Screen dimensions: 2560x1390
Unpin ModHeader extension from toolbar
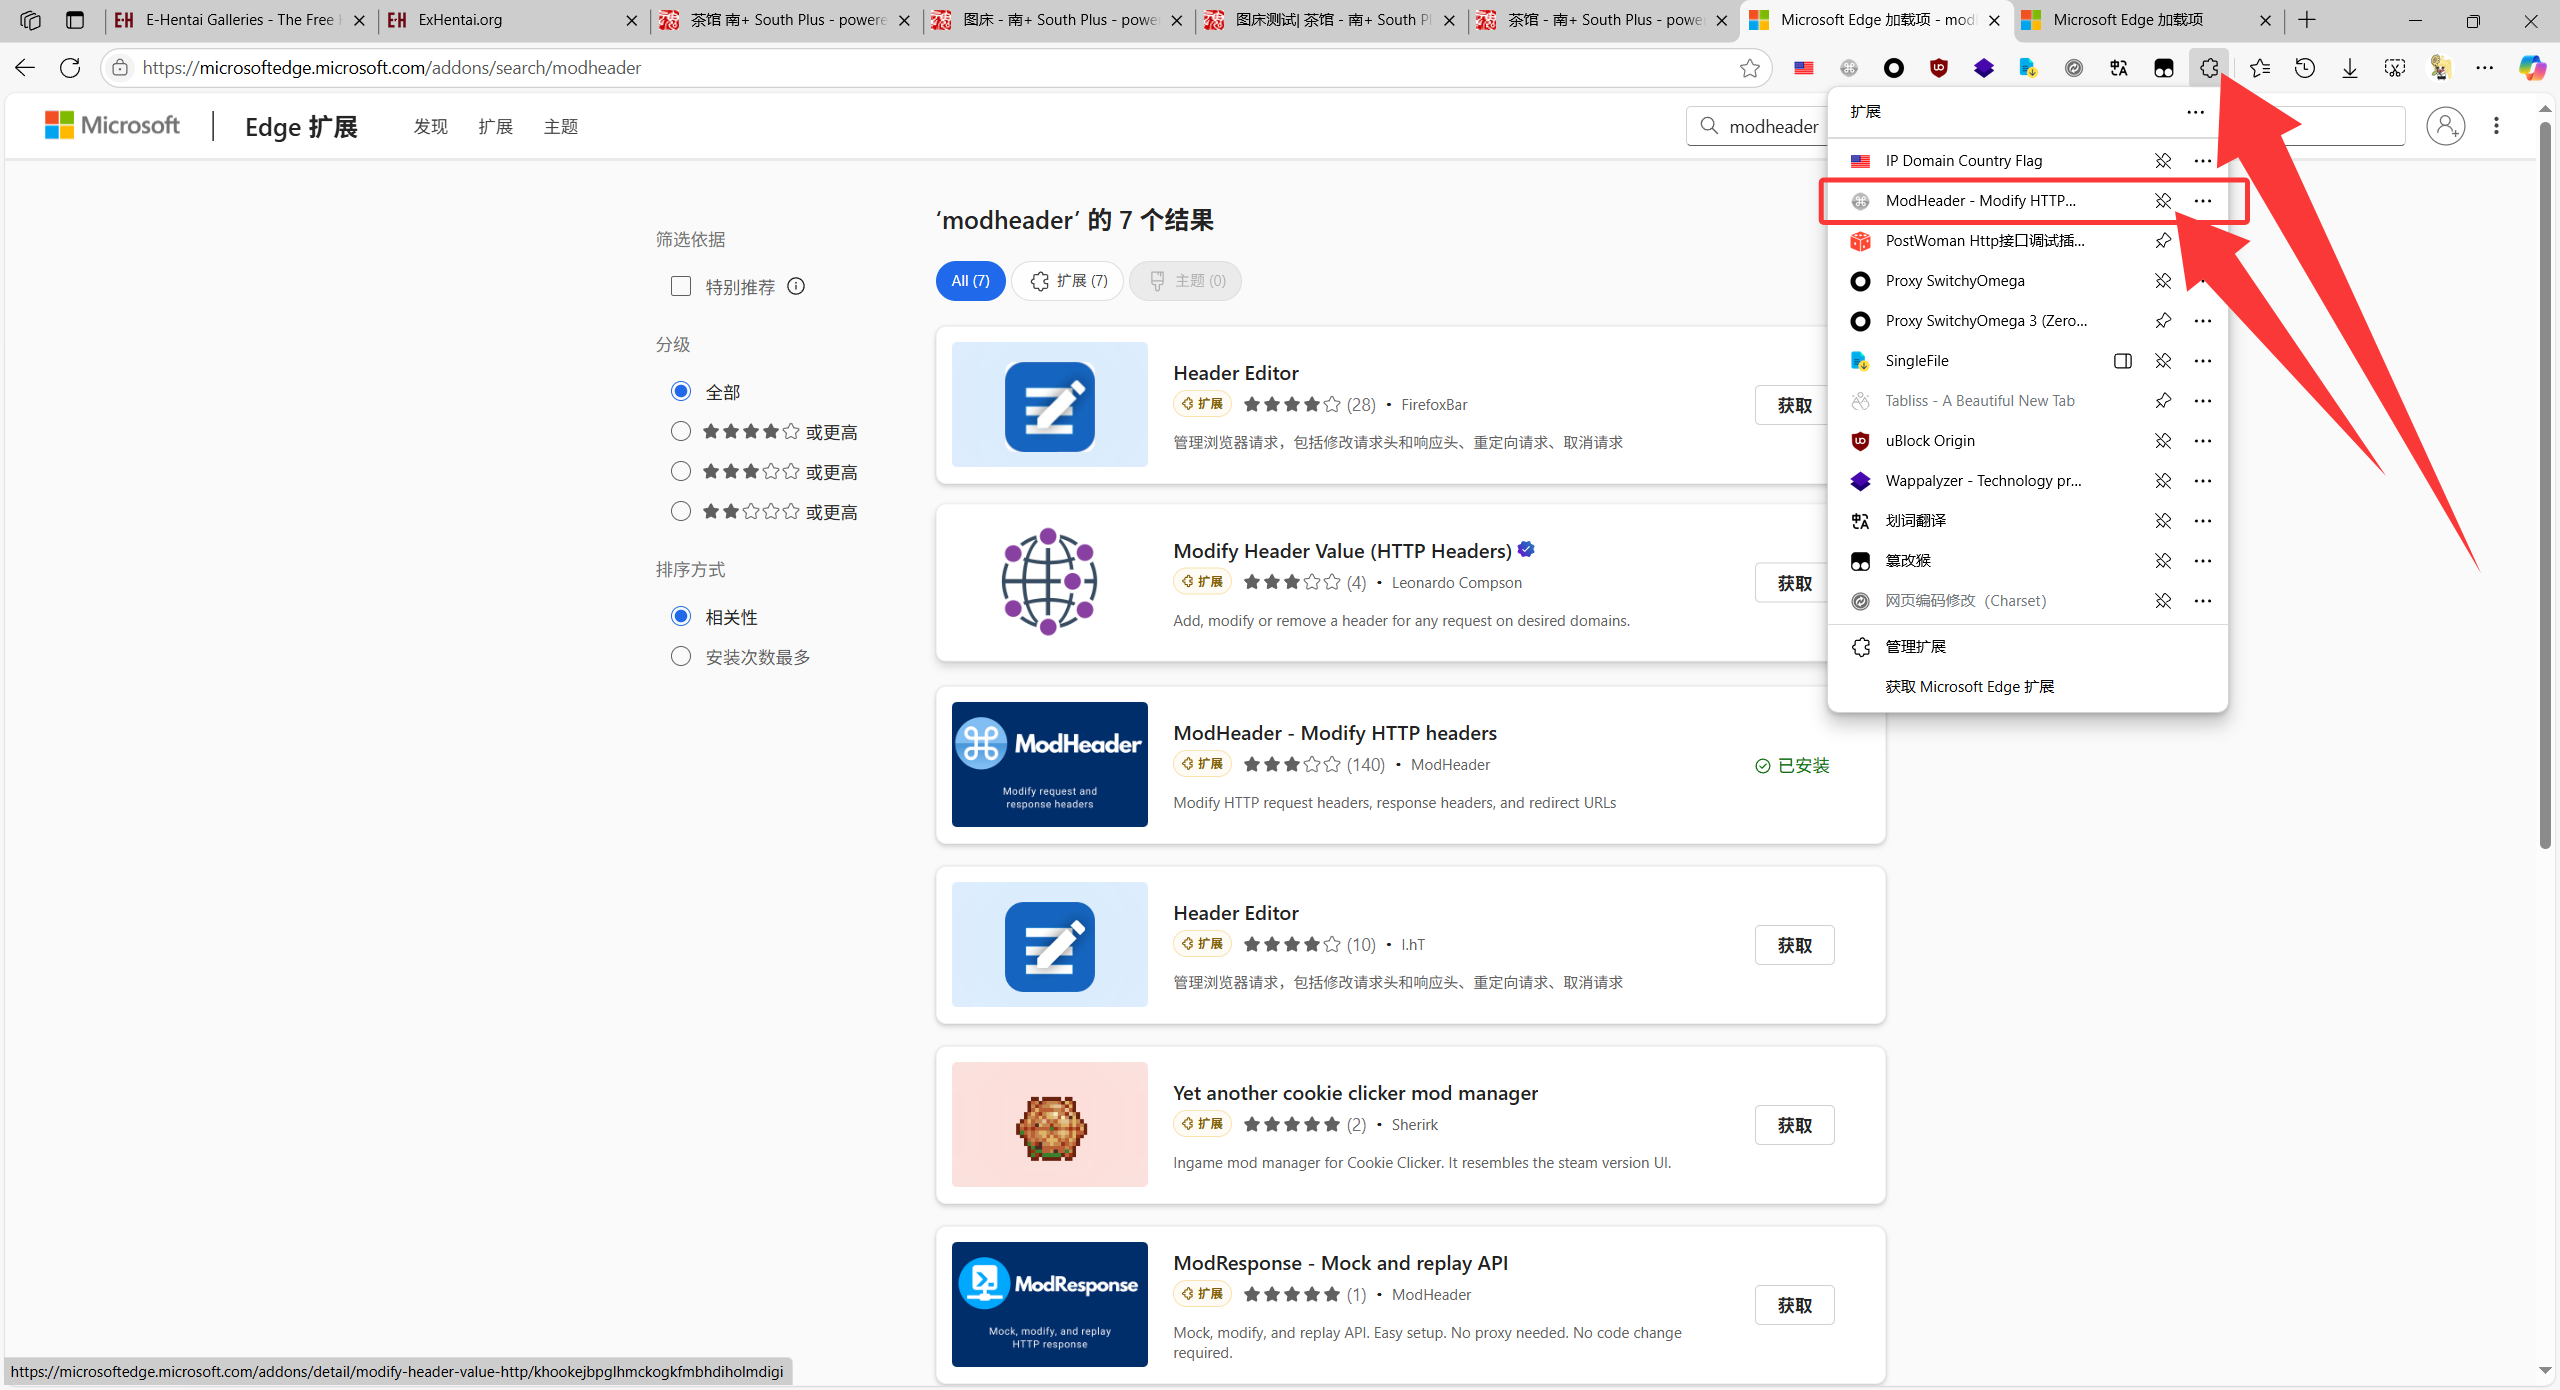(x=2162, y=201)
